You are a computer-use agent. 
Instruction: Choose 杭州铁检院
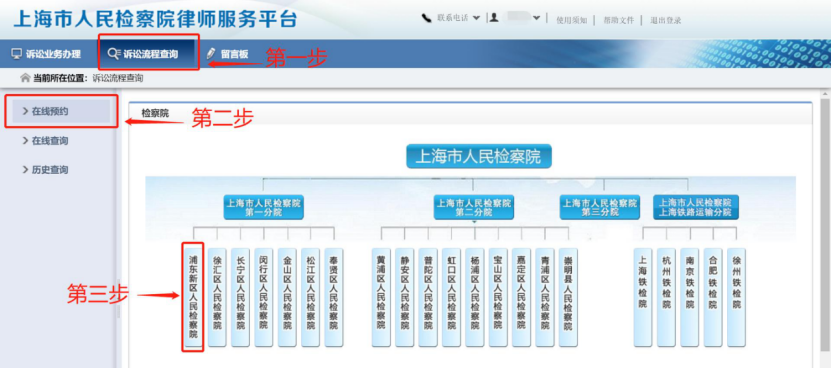pyautogui.click(x=666, y=297)
